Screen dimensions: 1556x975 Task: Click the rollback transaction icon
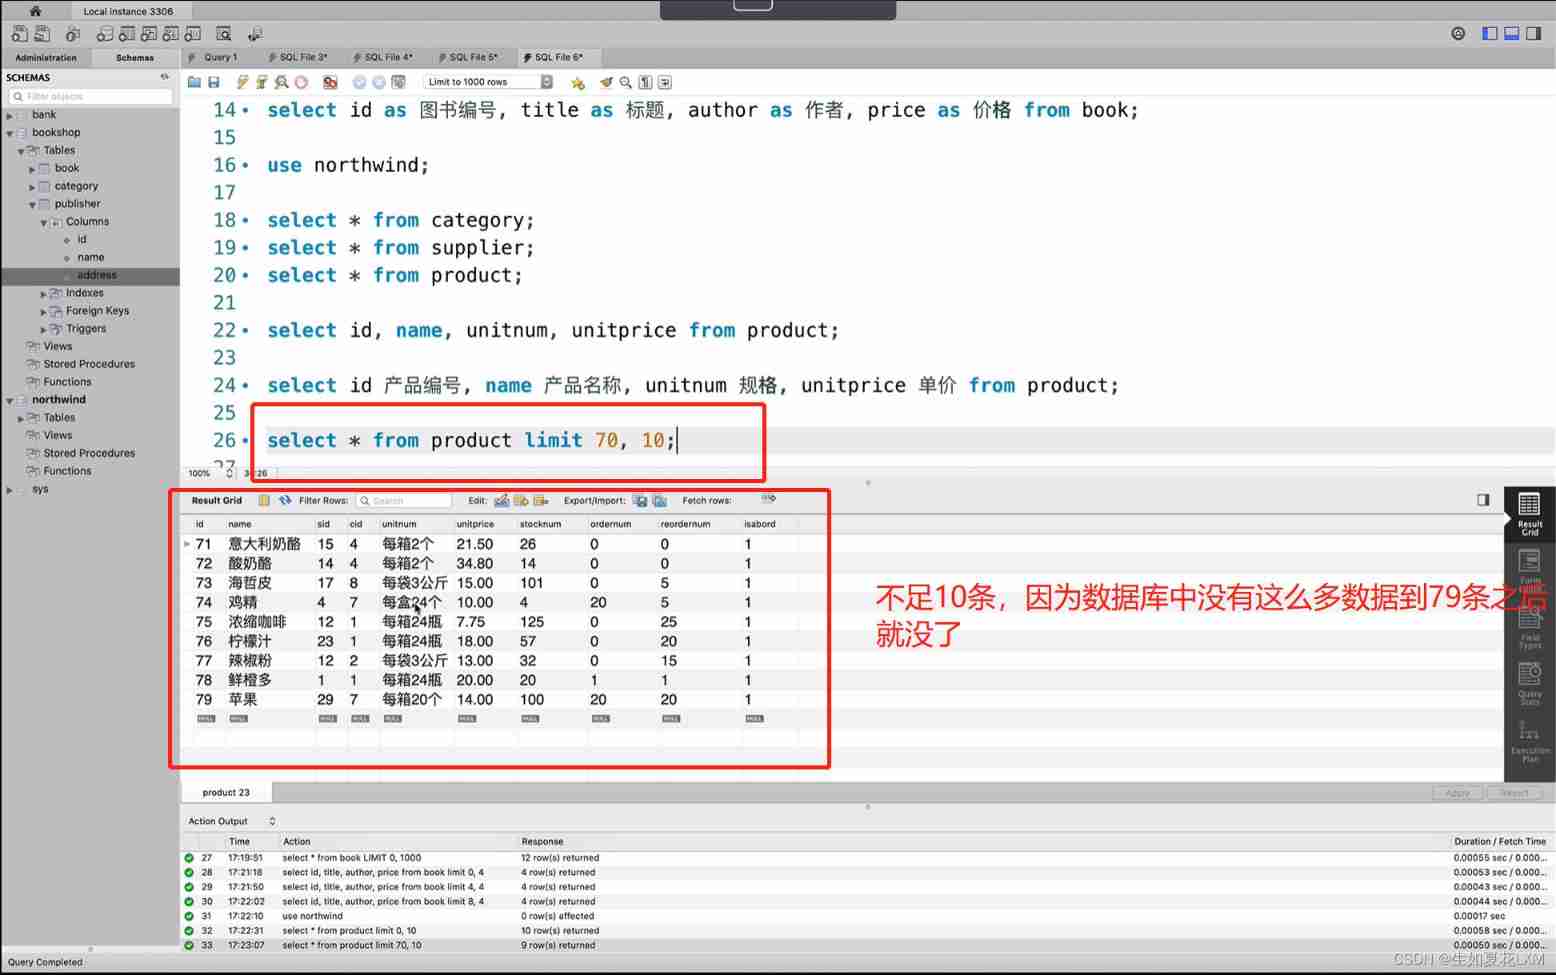tap(378, 82)
